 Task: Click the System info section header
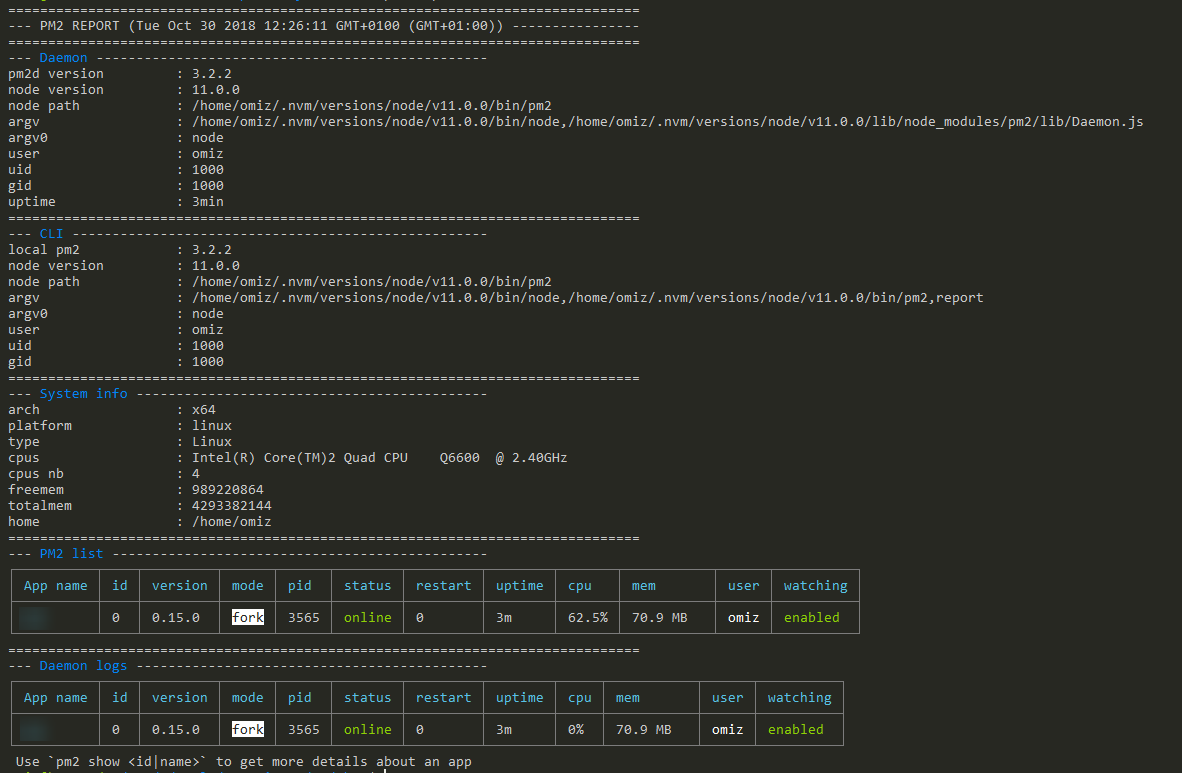81,393
